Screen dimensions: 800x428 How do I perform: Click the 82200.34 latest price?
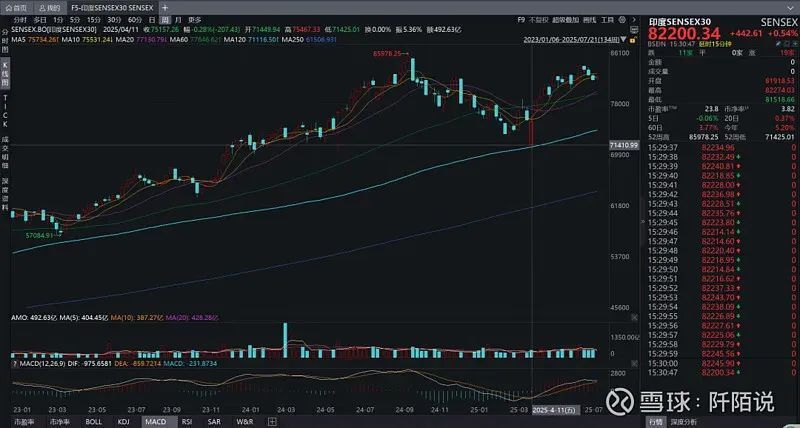[x=684, y=34]
